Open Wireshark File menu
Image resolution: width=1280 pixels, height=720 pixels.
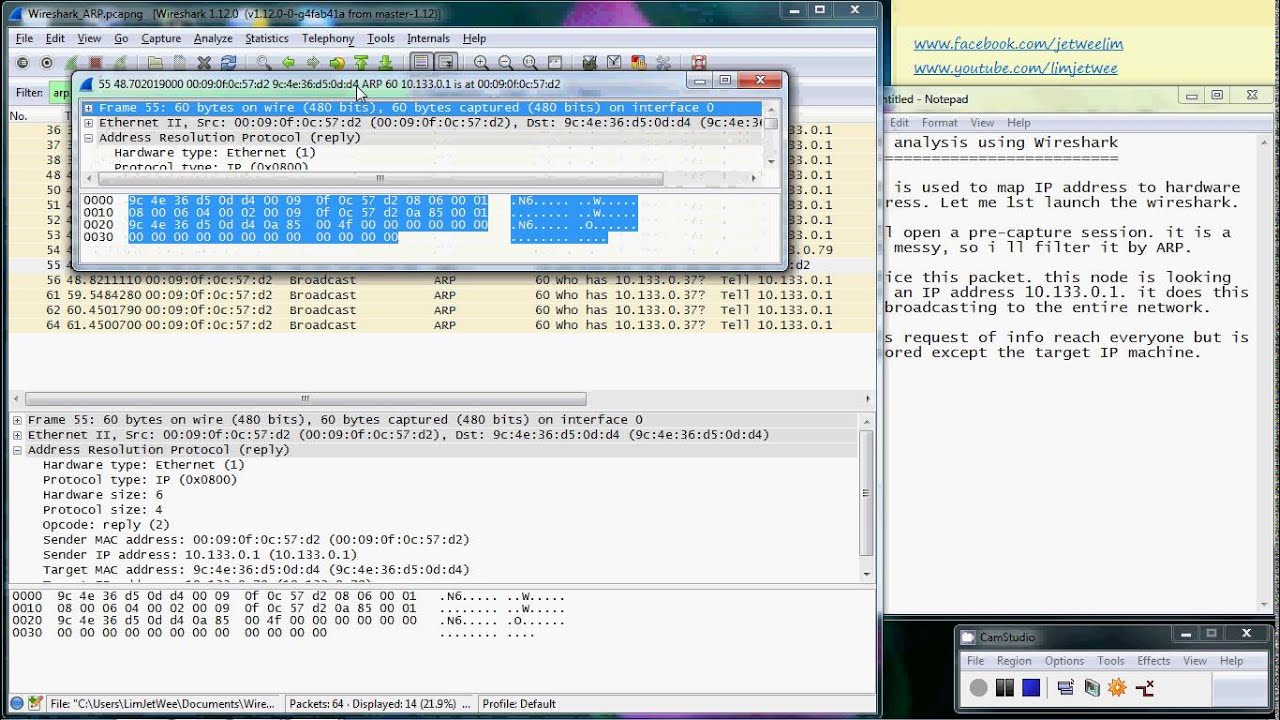click(24, 38)
